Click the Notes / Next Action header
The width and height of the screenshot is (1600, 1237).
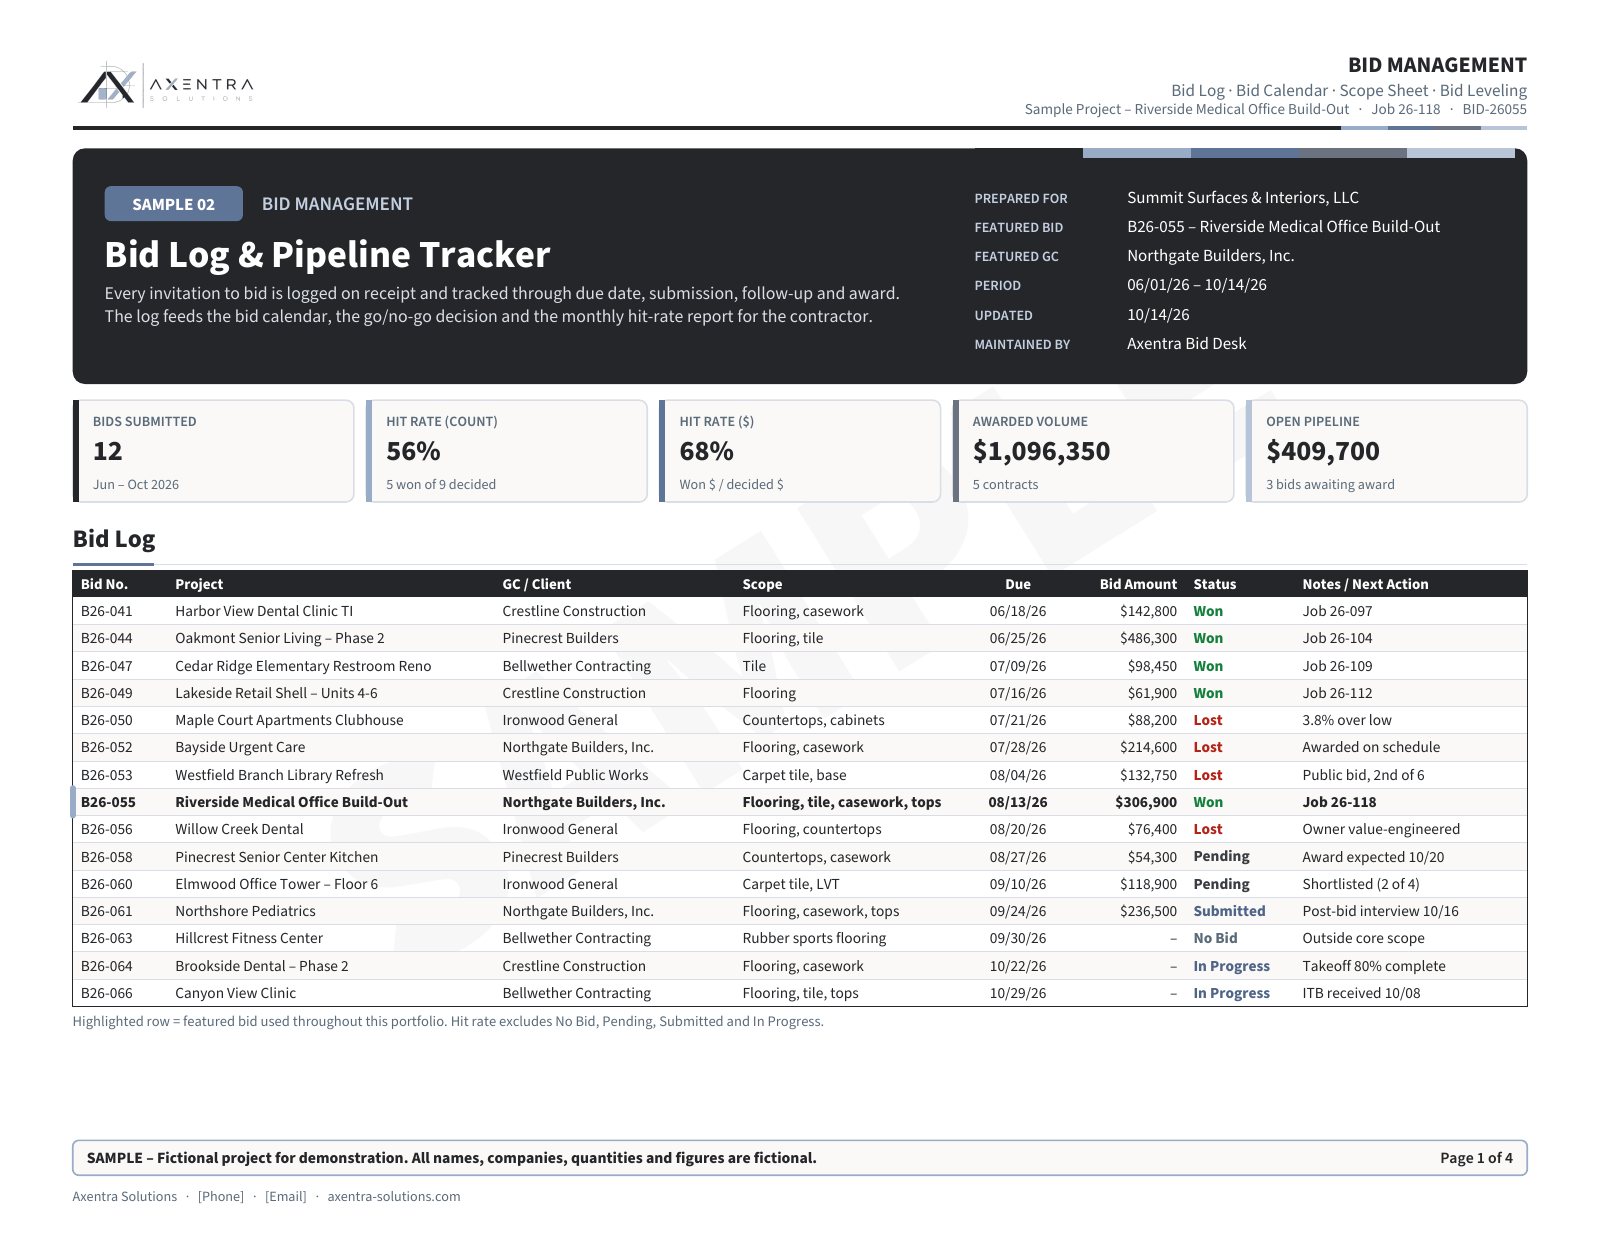click(x=1365, y=584)
